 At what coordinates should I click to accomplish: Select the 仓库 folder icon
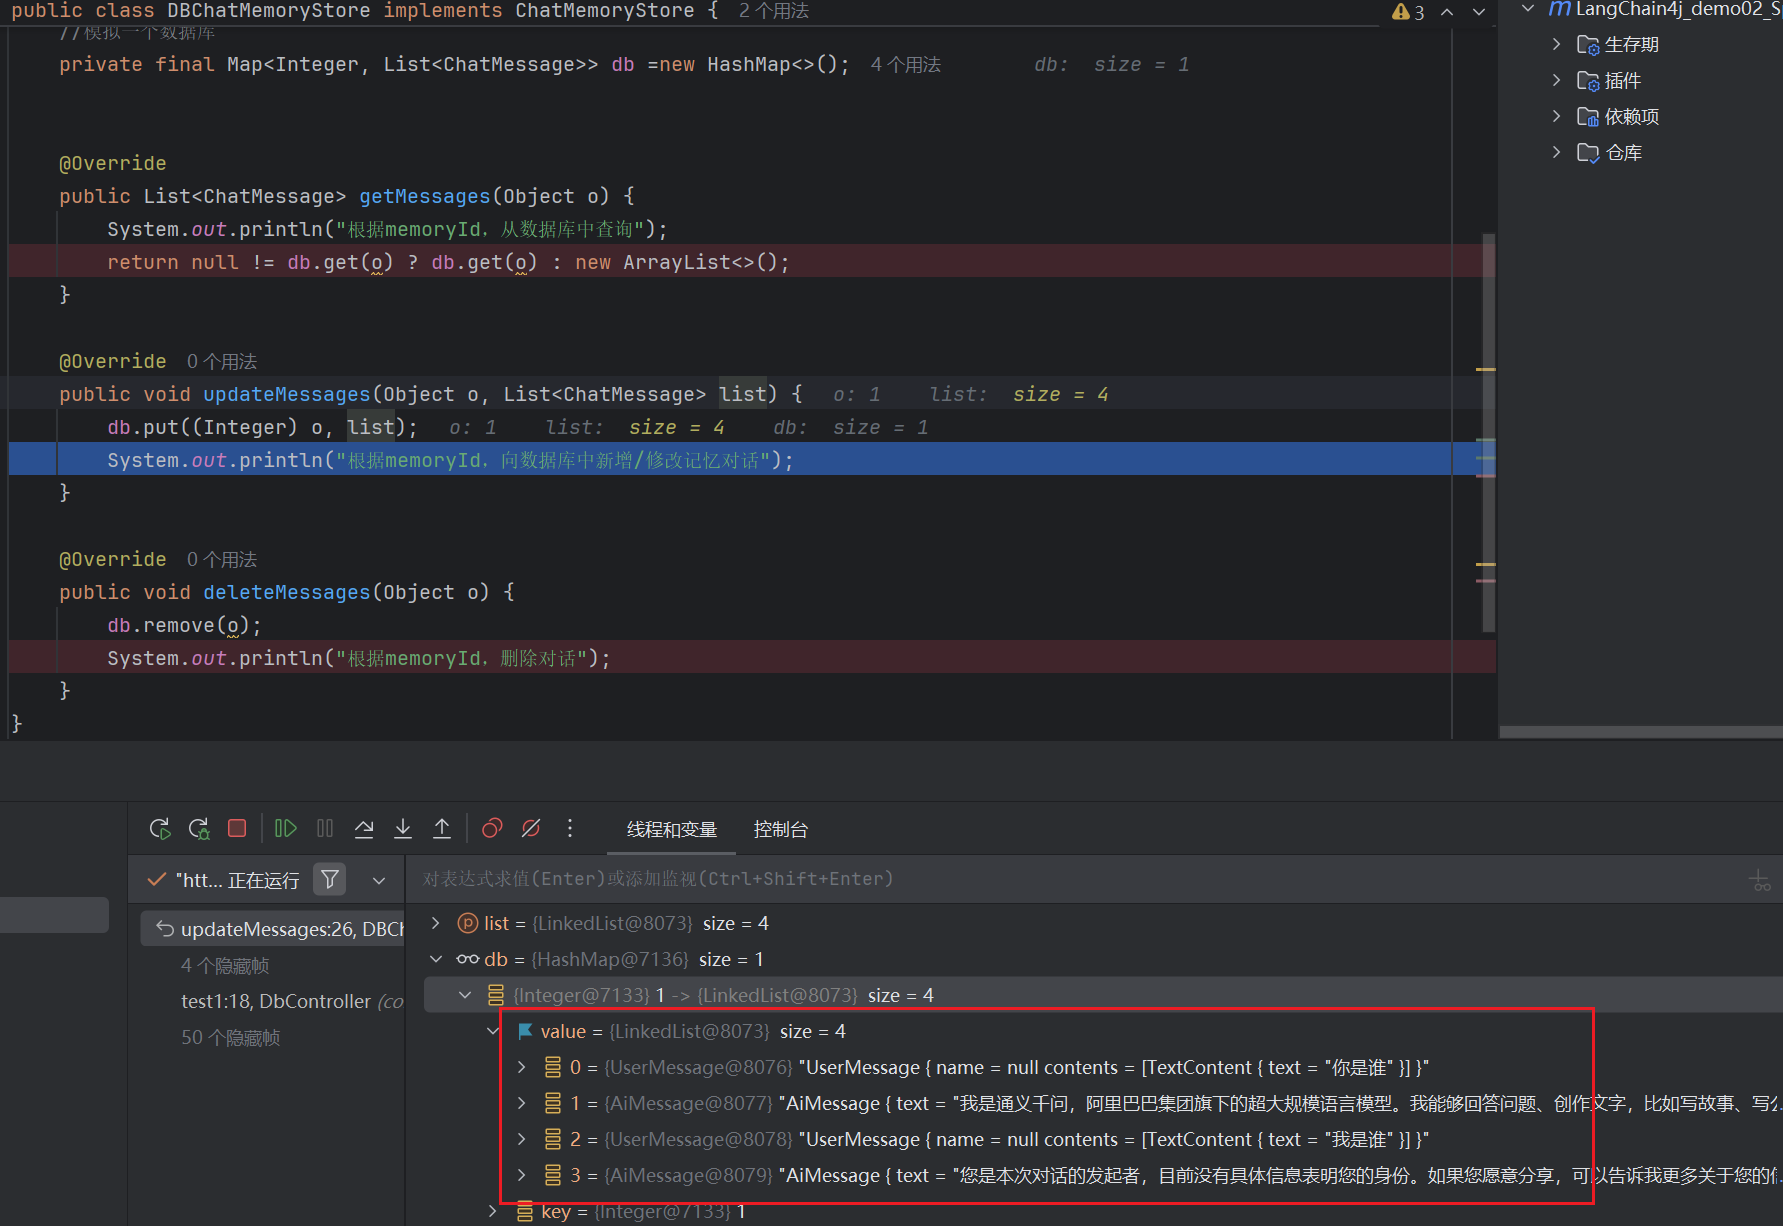tap(1588, 153)
